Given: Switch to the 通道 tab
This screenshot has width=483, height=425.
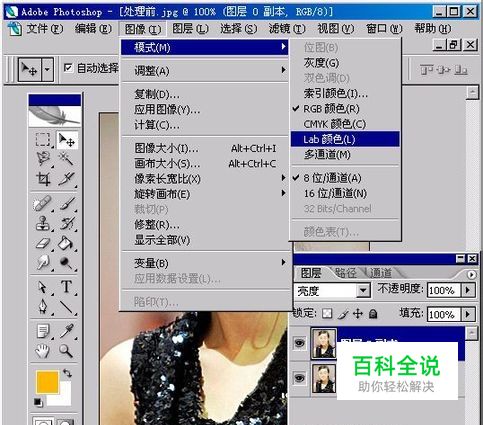Looking at the screenshot, I should pos(380,273).
